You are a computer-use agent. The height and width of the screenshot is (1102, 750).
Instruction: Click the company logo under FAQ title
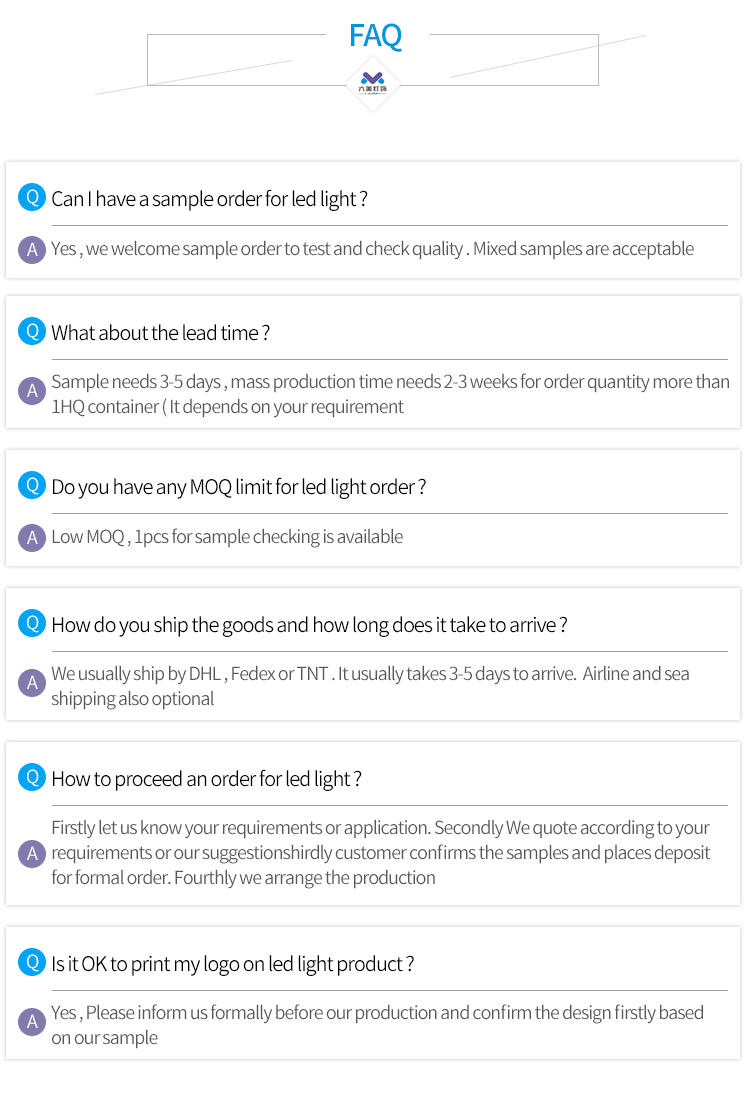pos(373,83)
